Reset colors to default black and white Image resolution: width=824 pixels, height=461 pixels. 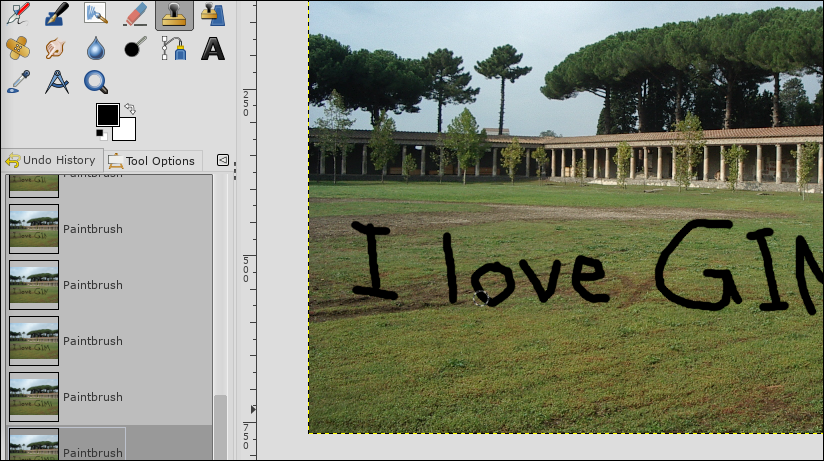(x=101, y=135)
